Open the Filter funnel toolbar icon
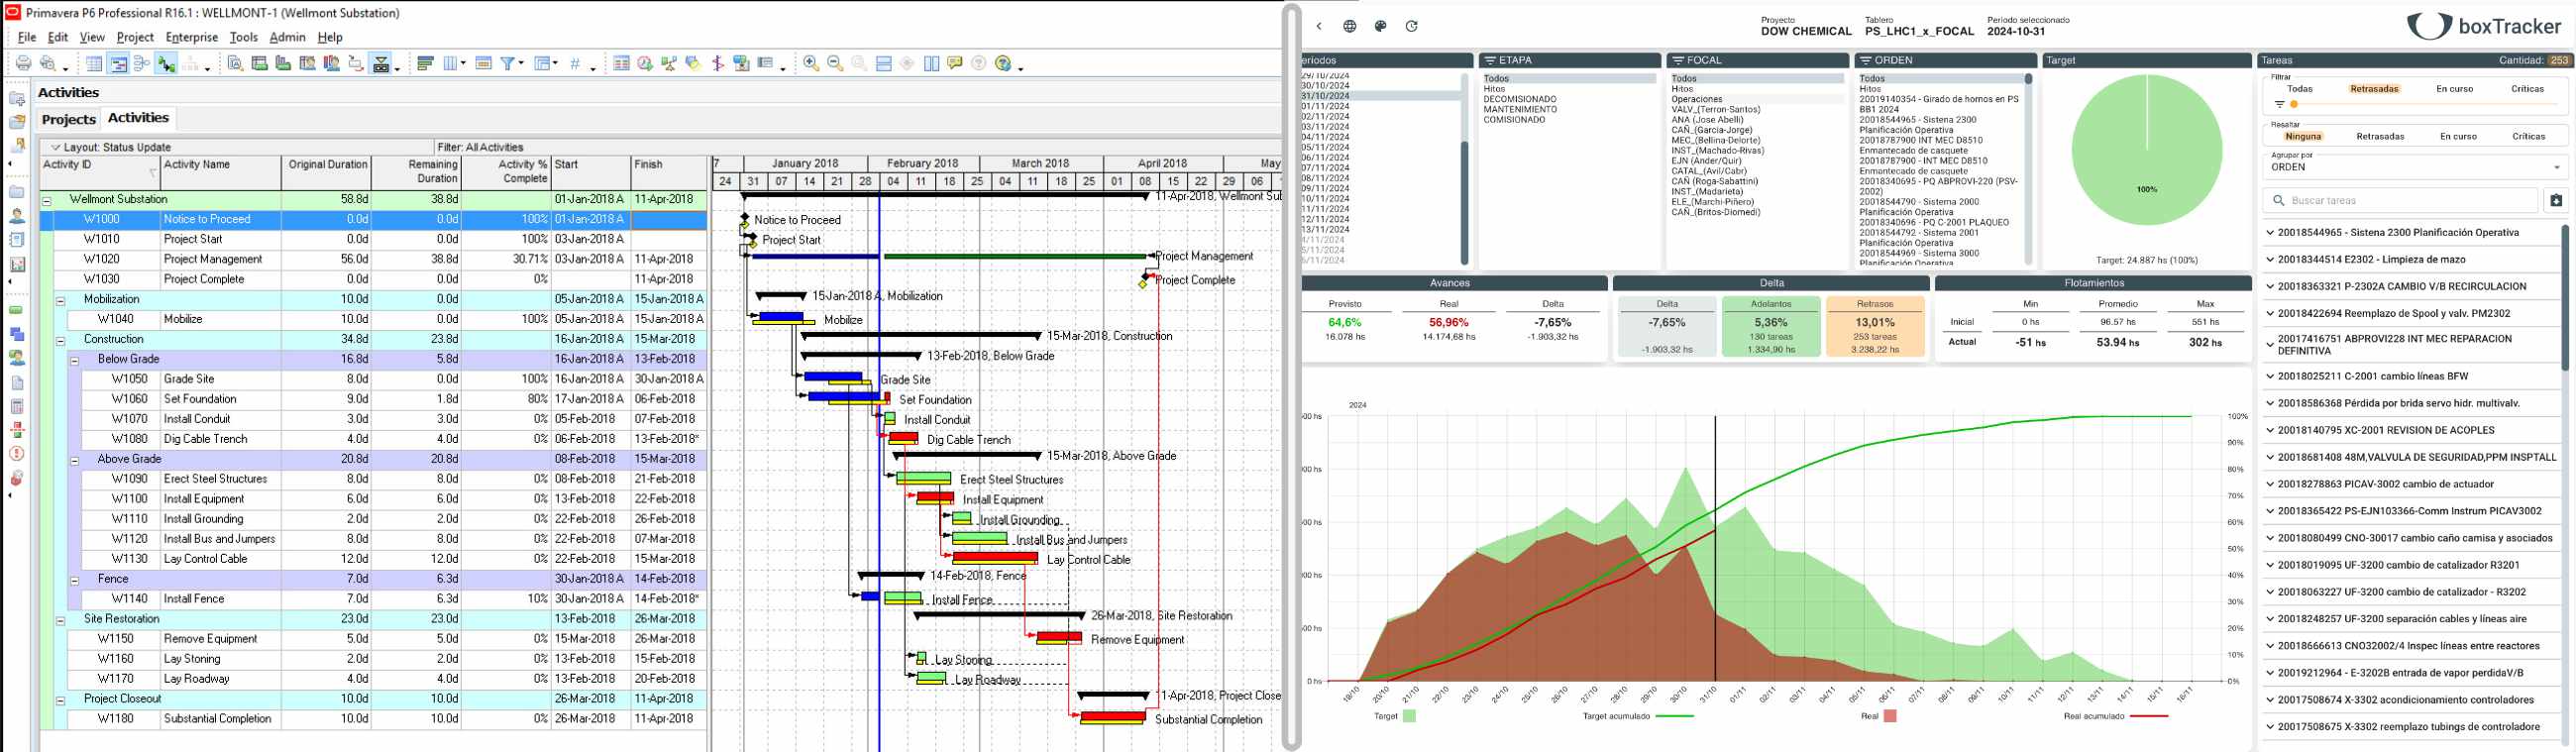 pyautogui.click(x=509, y=64)
